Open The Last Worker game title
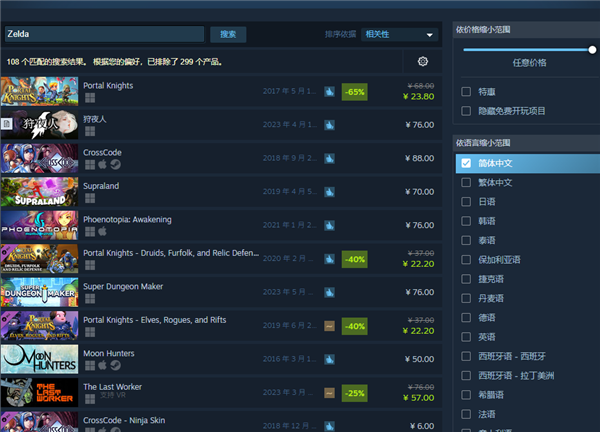The image size is (600, 432). pos(112,387)
